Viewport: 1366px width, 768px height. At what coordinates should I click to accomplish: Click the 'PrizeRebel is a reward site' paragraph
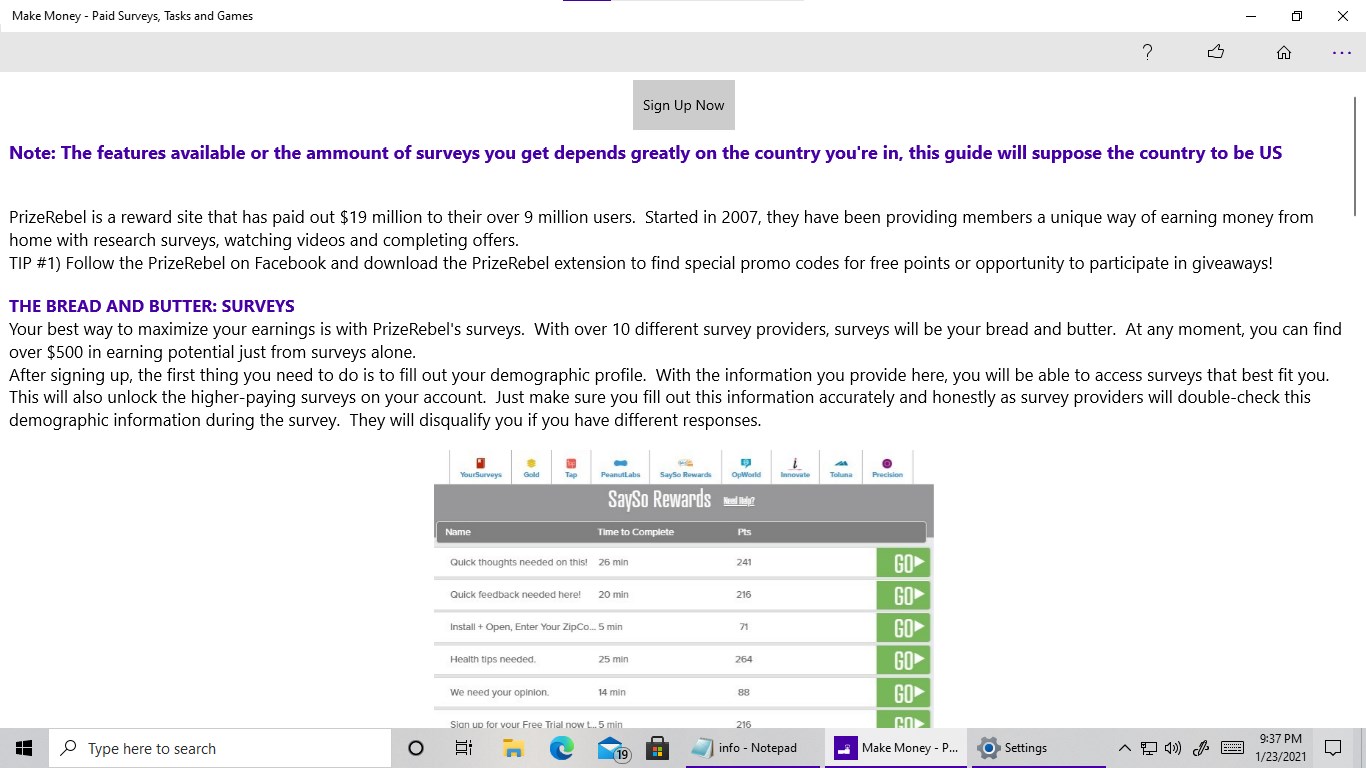point(661,228)
